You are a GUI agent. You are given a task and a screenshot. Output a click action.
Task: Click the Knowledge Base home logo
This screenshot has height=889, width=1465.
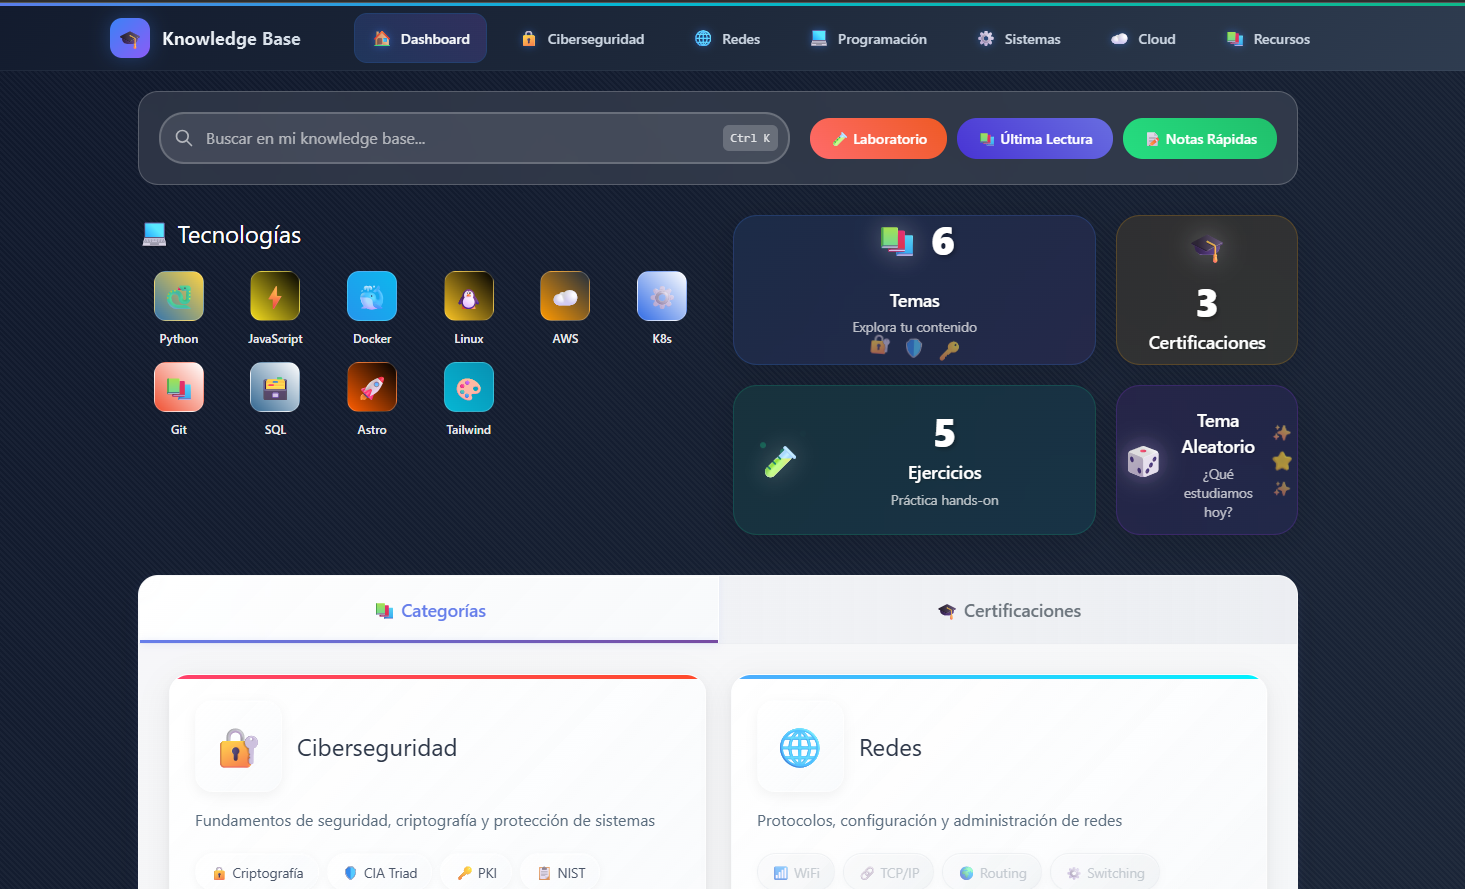[x=207, y=38]
